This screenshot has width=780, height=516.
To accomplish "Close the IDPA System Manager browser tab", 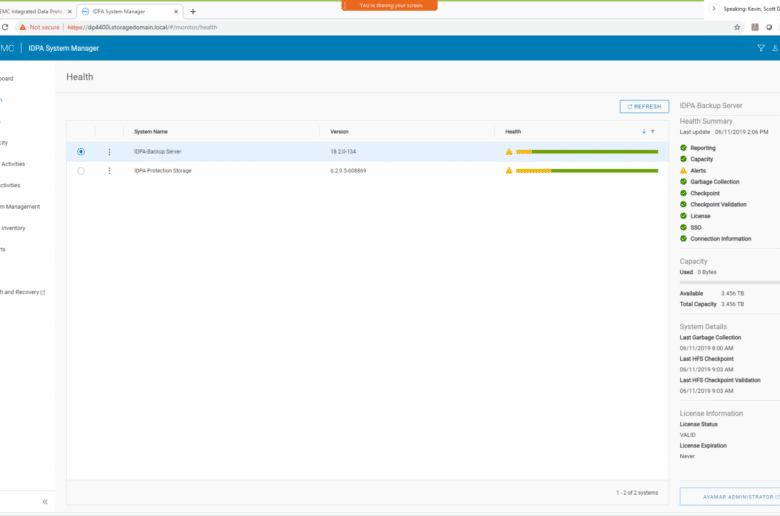I will [x=176, y=11].
